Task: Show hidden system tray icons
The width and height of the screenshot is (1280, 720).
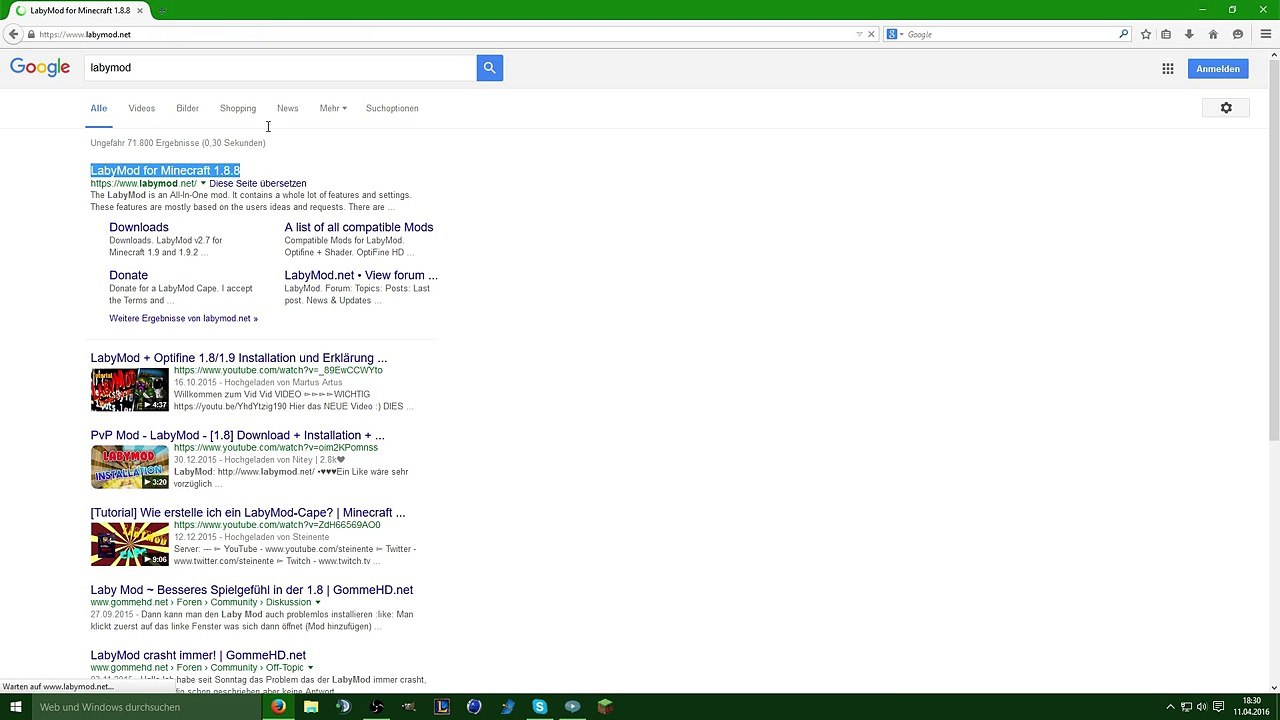Action: [x=1171, y=707]
